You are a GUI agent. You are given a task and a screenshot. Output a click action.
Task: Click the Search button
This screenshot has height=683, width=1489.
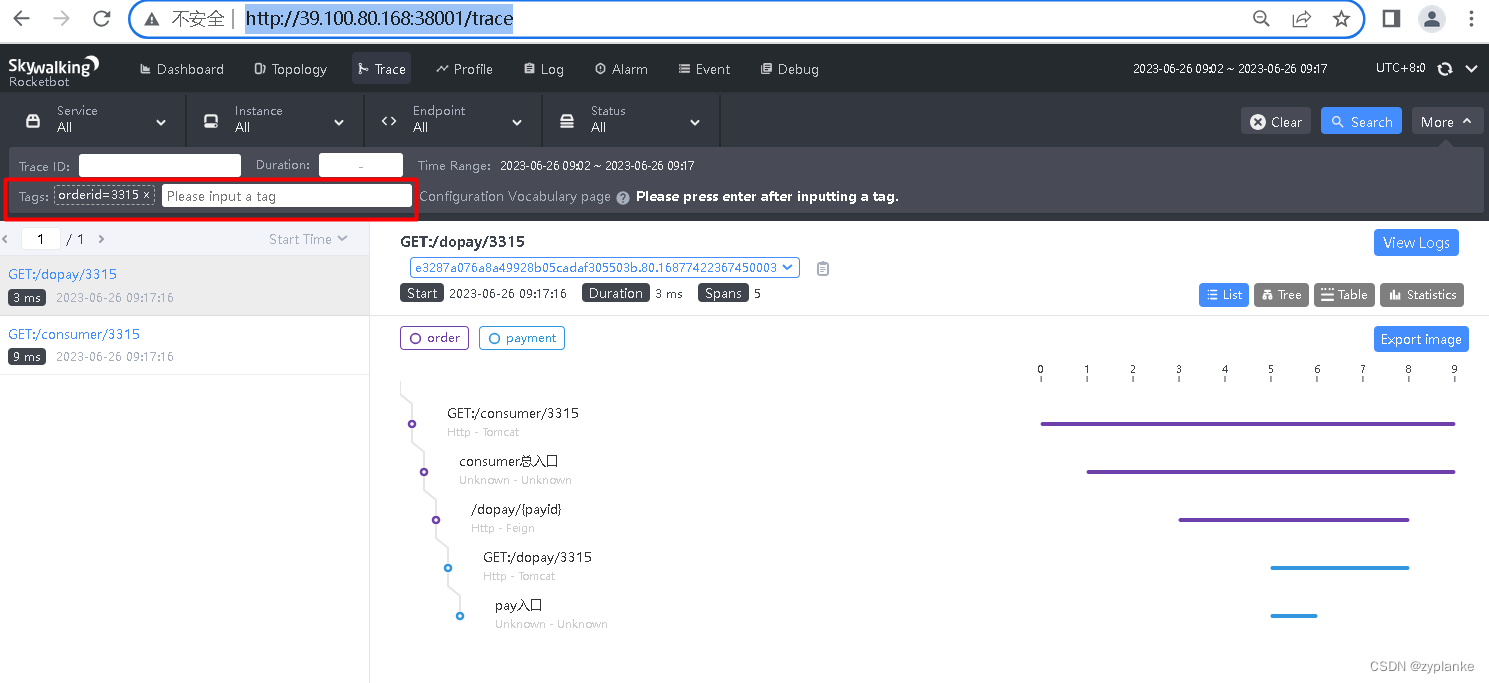point(1361,120)
